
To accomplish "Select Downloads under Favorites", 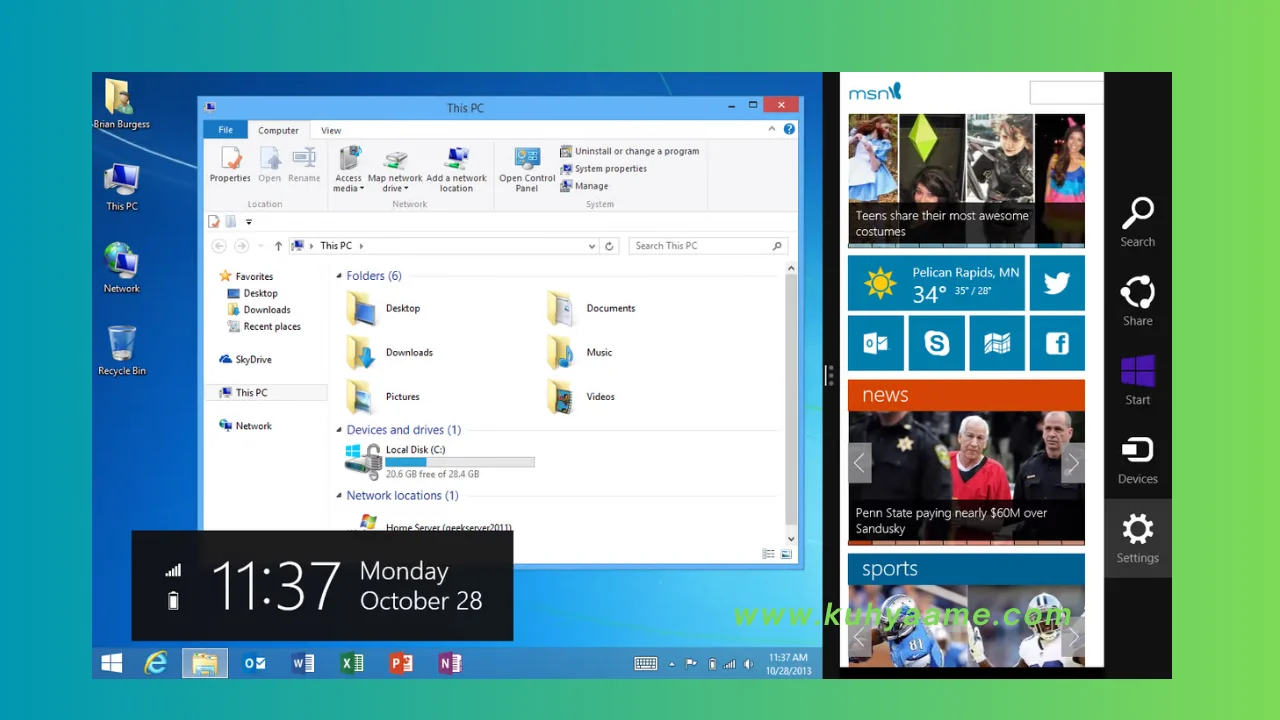I will click(x=258, y=310).
